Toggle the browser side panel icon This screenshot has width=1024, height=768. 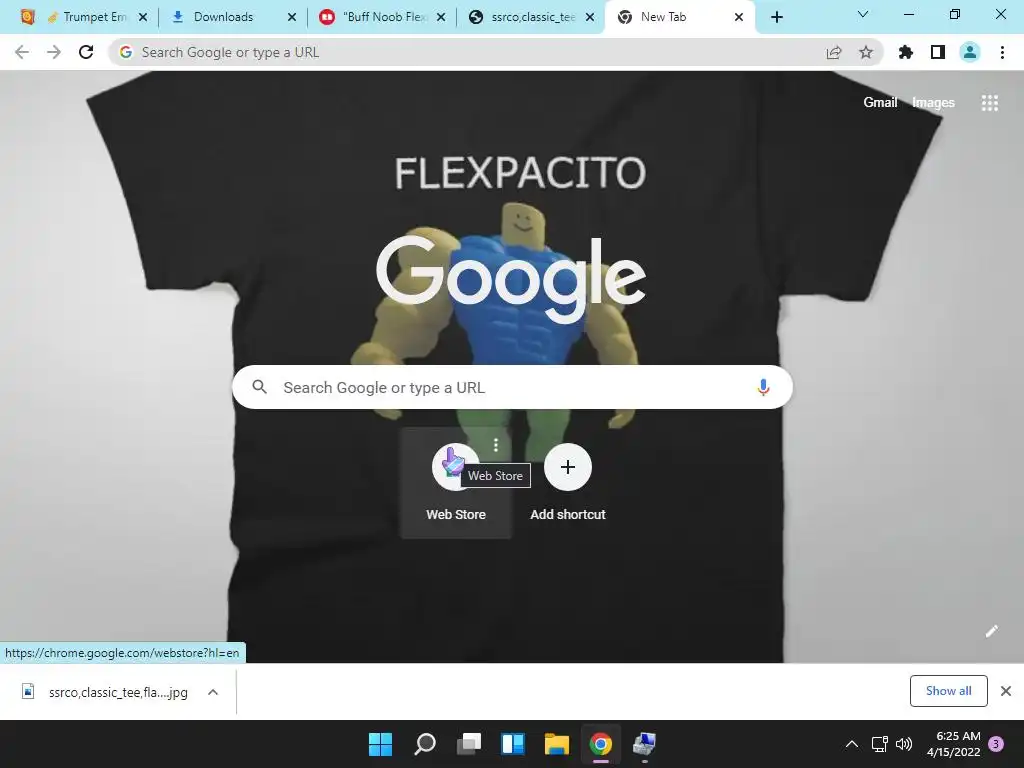[938, 52]
